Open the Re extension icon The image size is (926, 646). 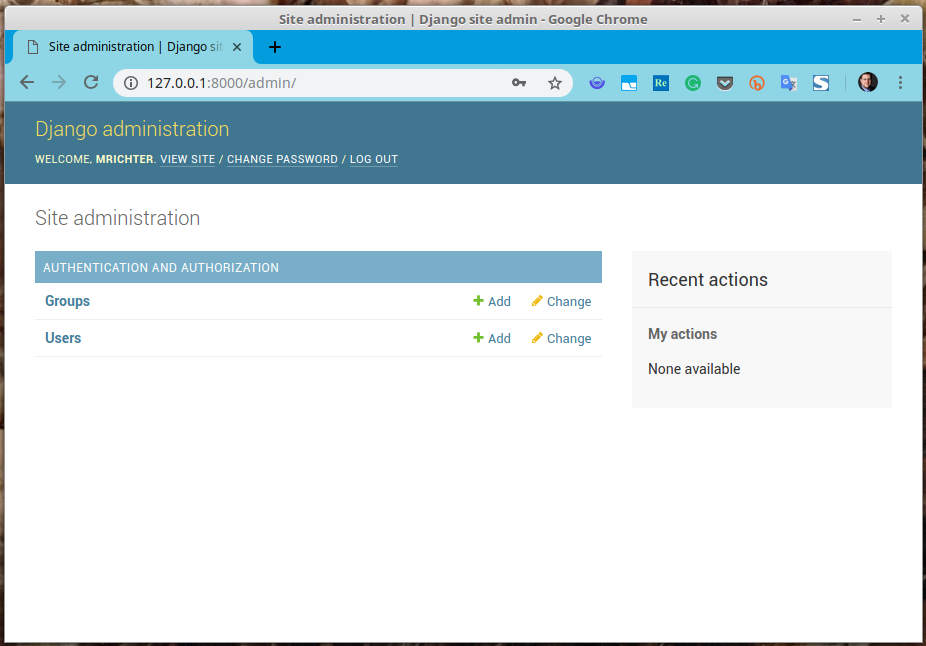(x=661, y=83)
